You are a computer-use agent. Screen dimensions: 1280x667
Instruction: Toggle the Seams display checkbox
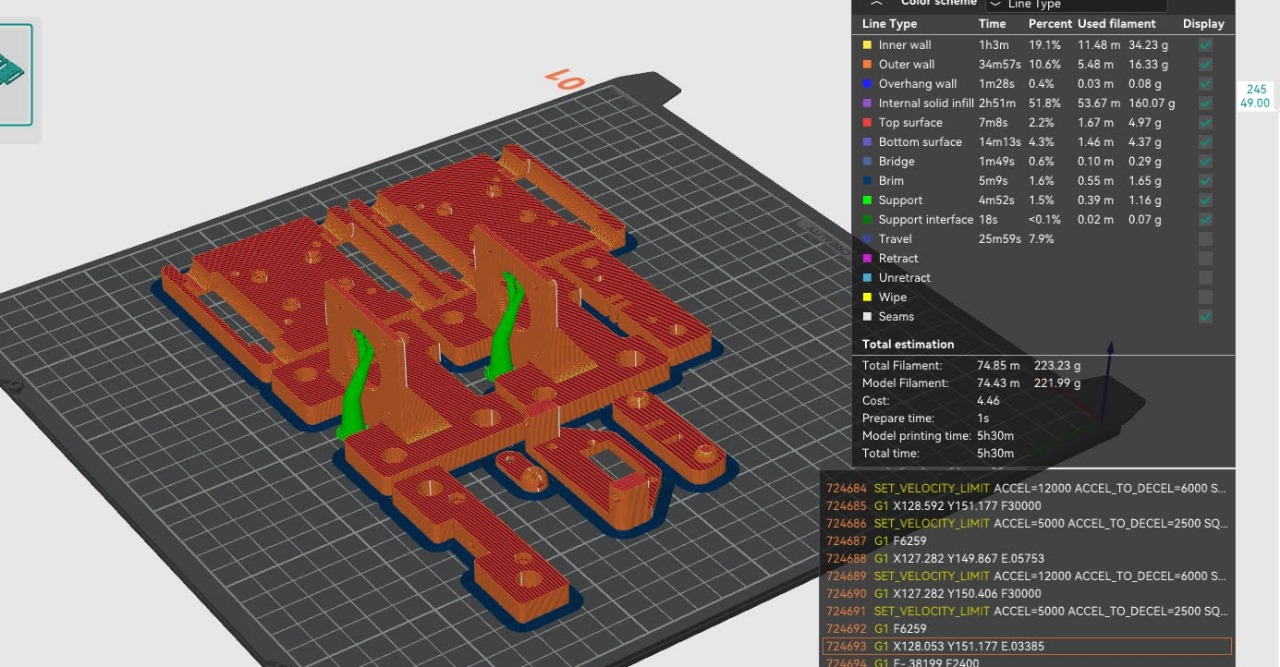click(x=1206, y=316)
